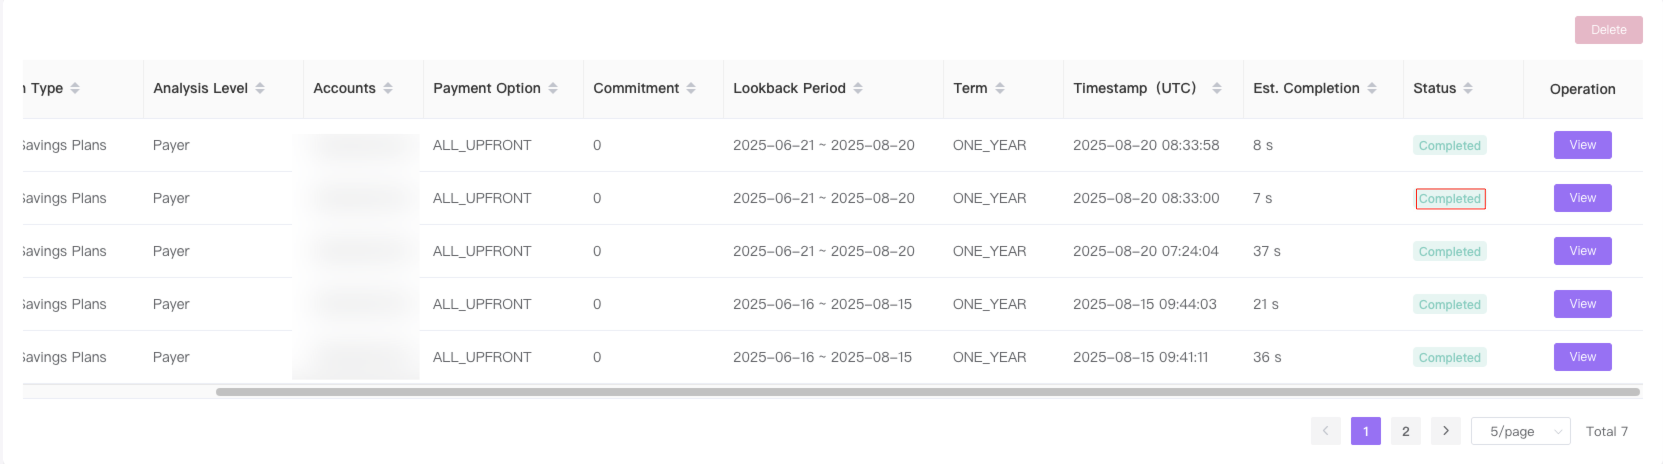The height and width of the screenshot is (464, 1663).
Task: Sort by Analysis Level column icon
Action: [x=260, y=88]
